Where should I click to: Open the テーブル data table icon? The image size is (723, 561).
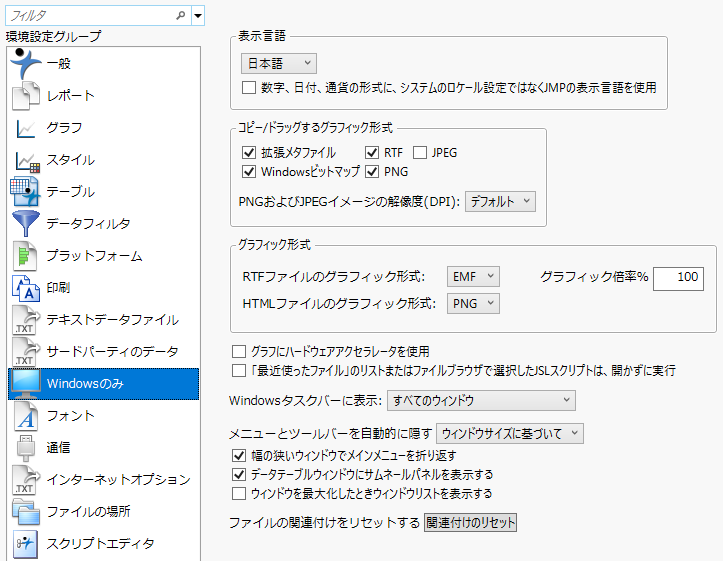[25, 191]
